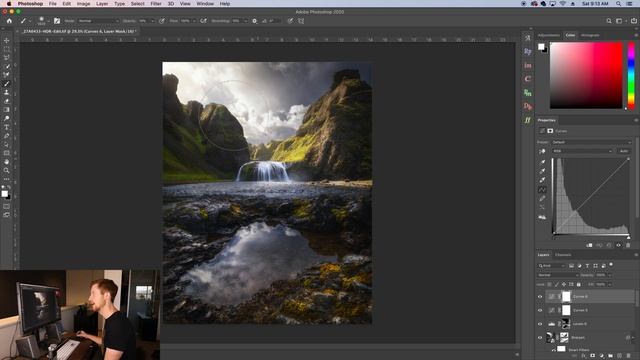
Task: Open the layer Opacity dropdown arrow
Action: click(x=610, y=275)
